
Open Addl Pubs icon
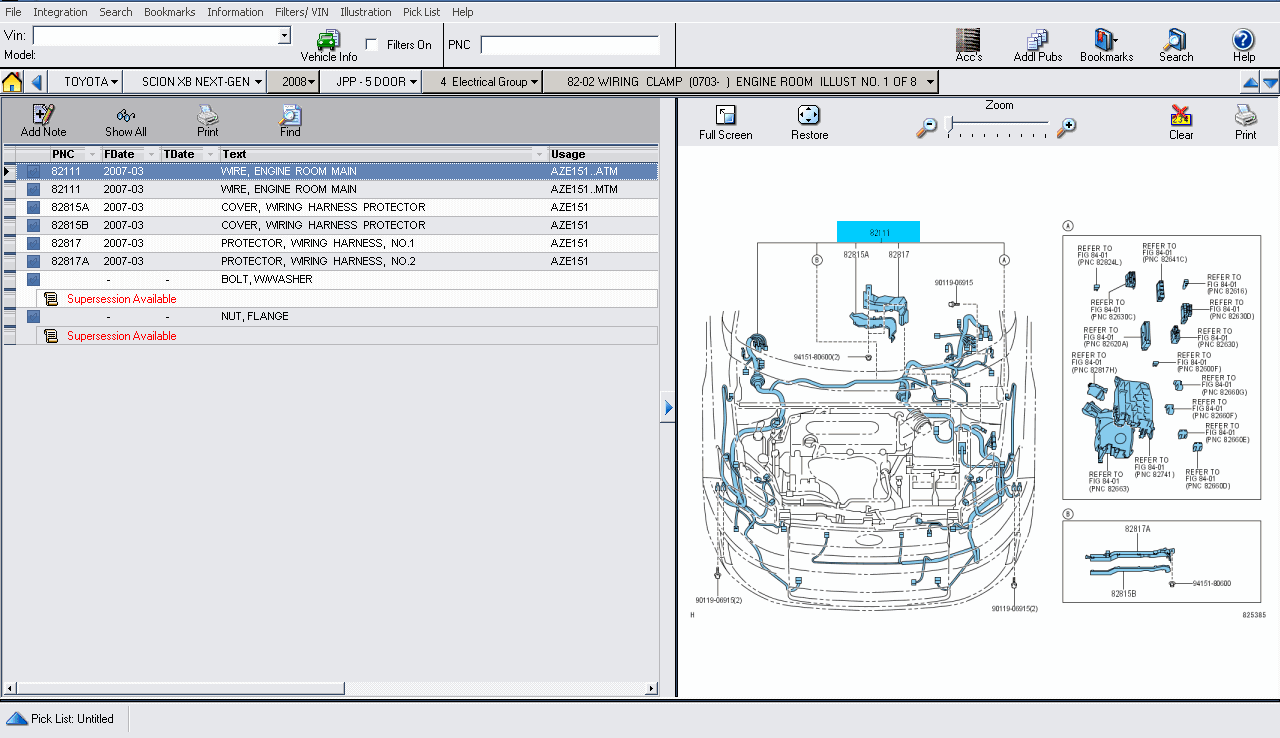(1037, 40)
